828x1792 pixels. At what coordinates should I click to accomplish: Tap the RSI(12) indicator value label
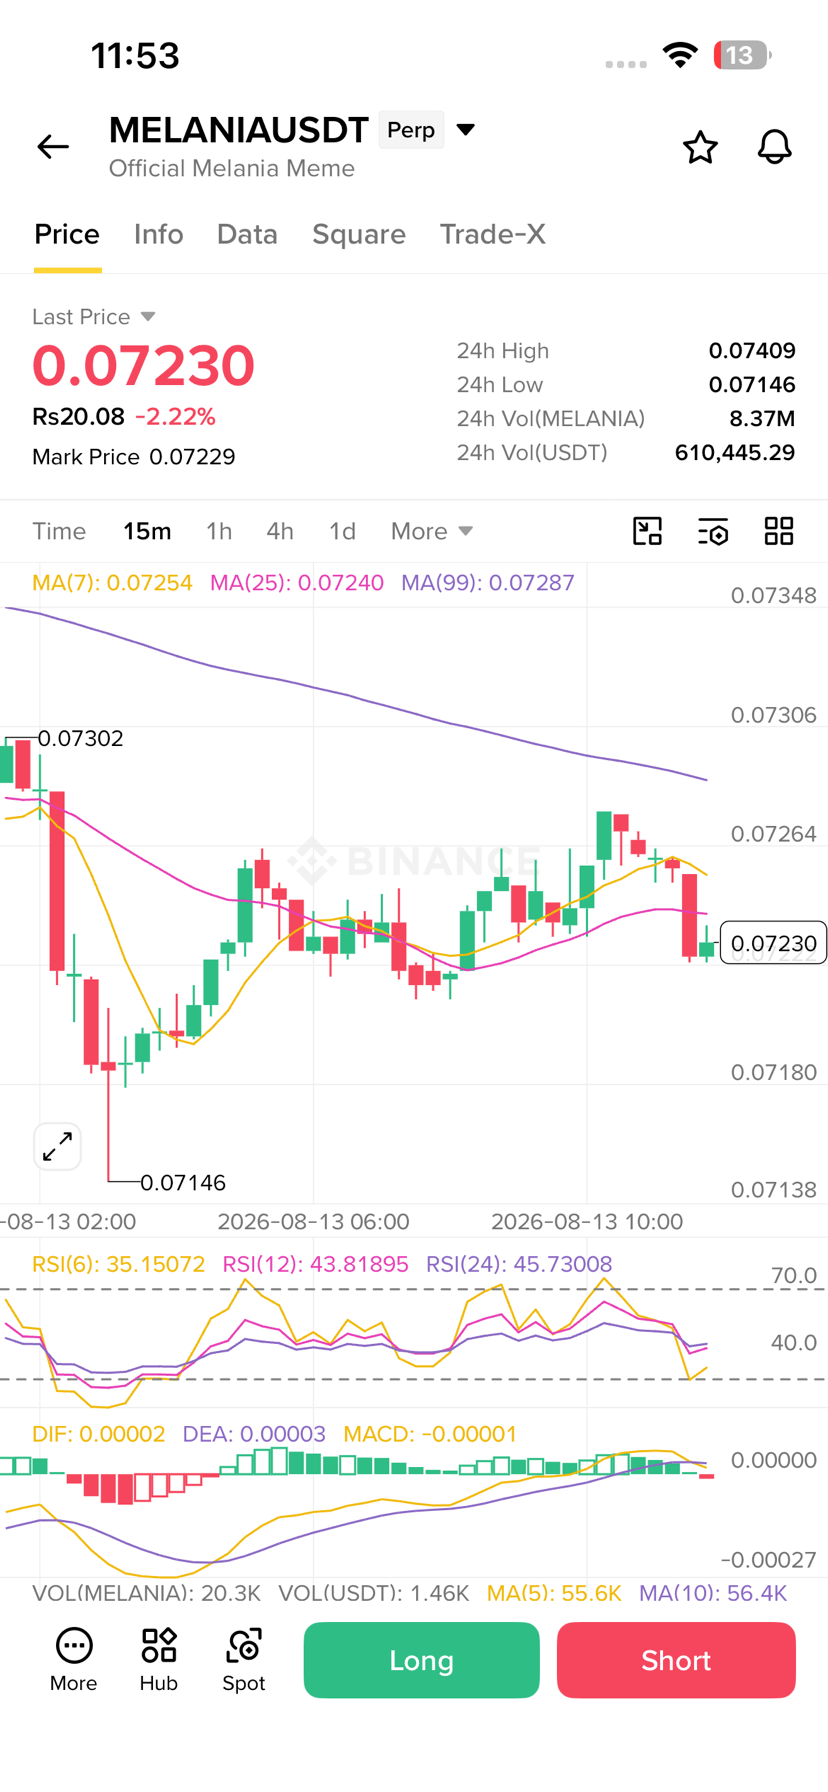click(315, 1264)
